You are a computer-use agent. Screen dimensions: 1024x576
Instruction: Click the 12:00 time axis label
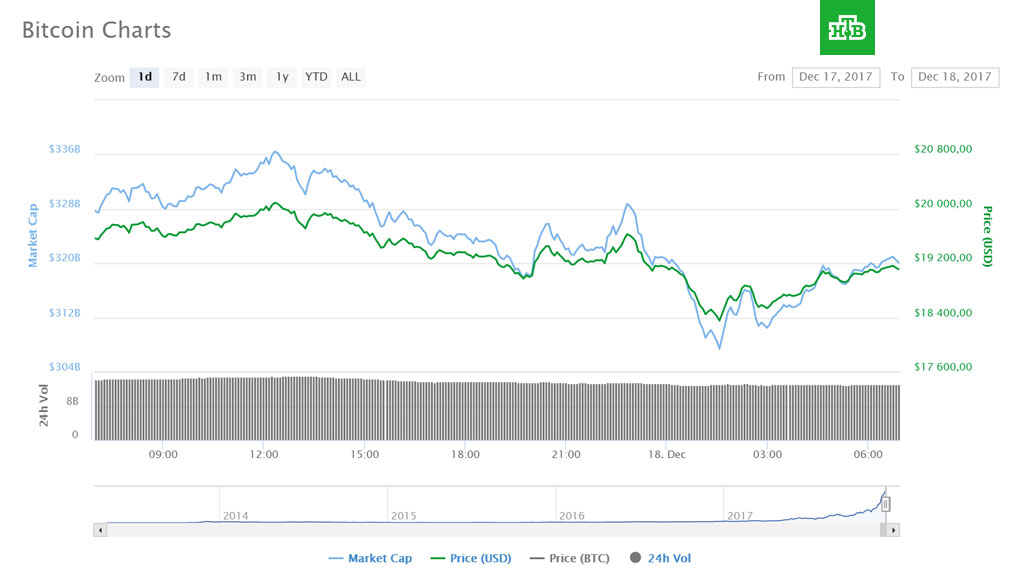tap(264, 455)
